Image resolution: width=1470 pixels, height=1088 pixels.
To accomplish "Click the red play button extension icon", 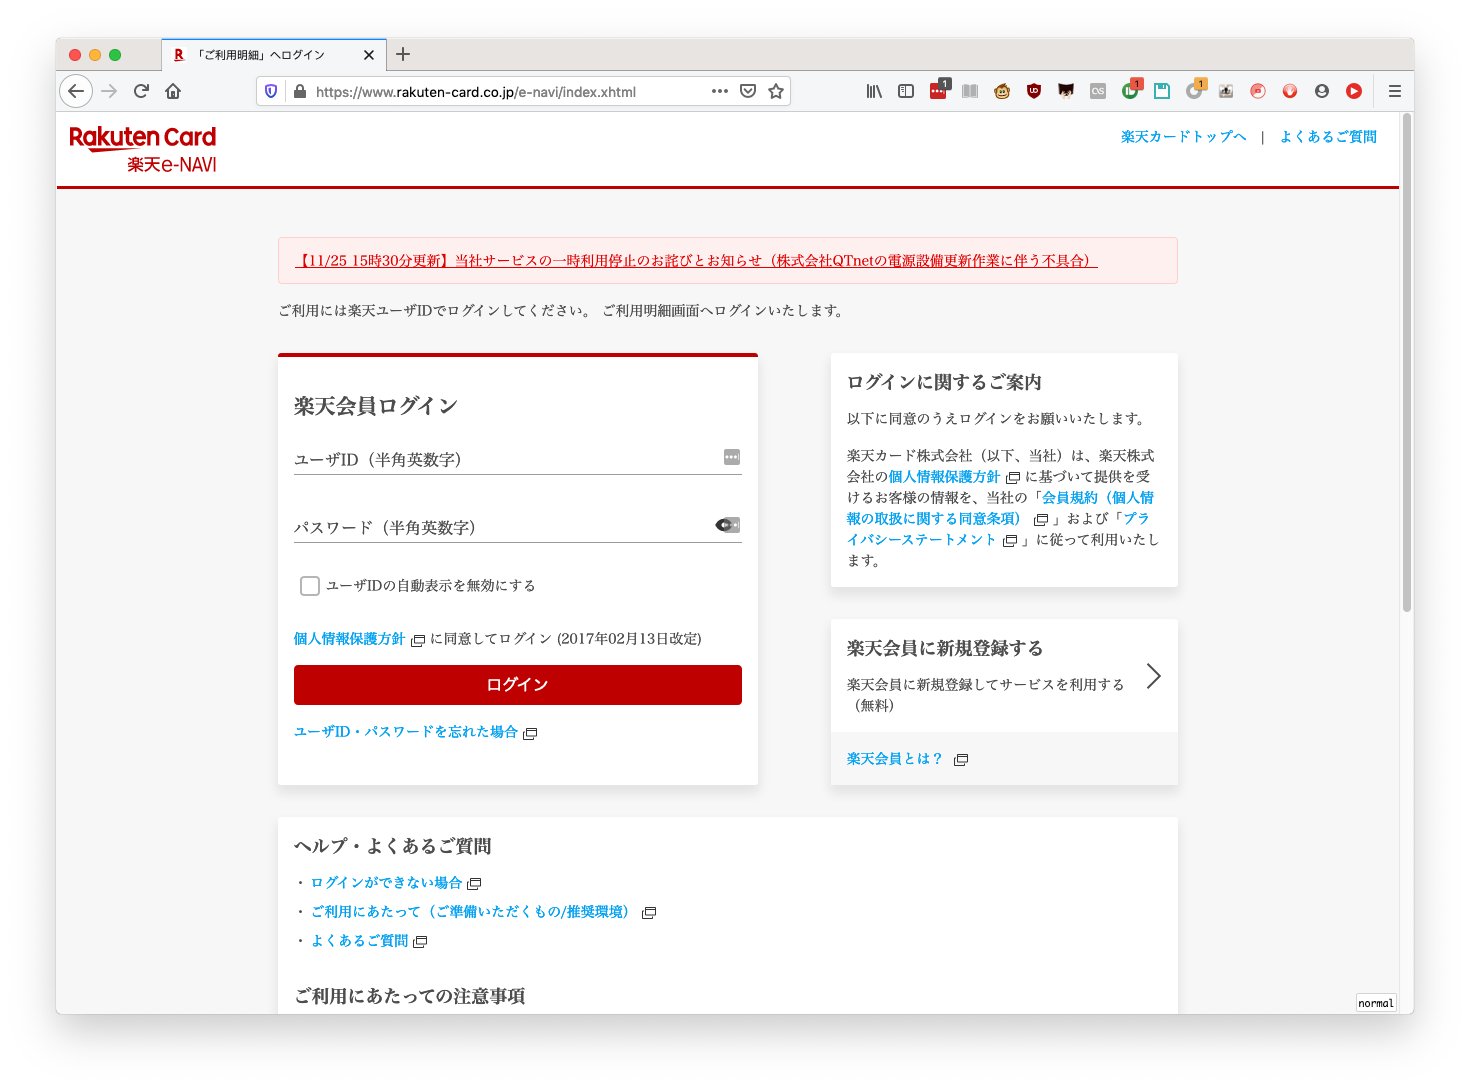I will tap(1354, 91).
